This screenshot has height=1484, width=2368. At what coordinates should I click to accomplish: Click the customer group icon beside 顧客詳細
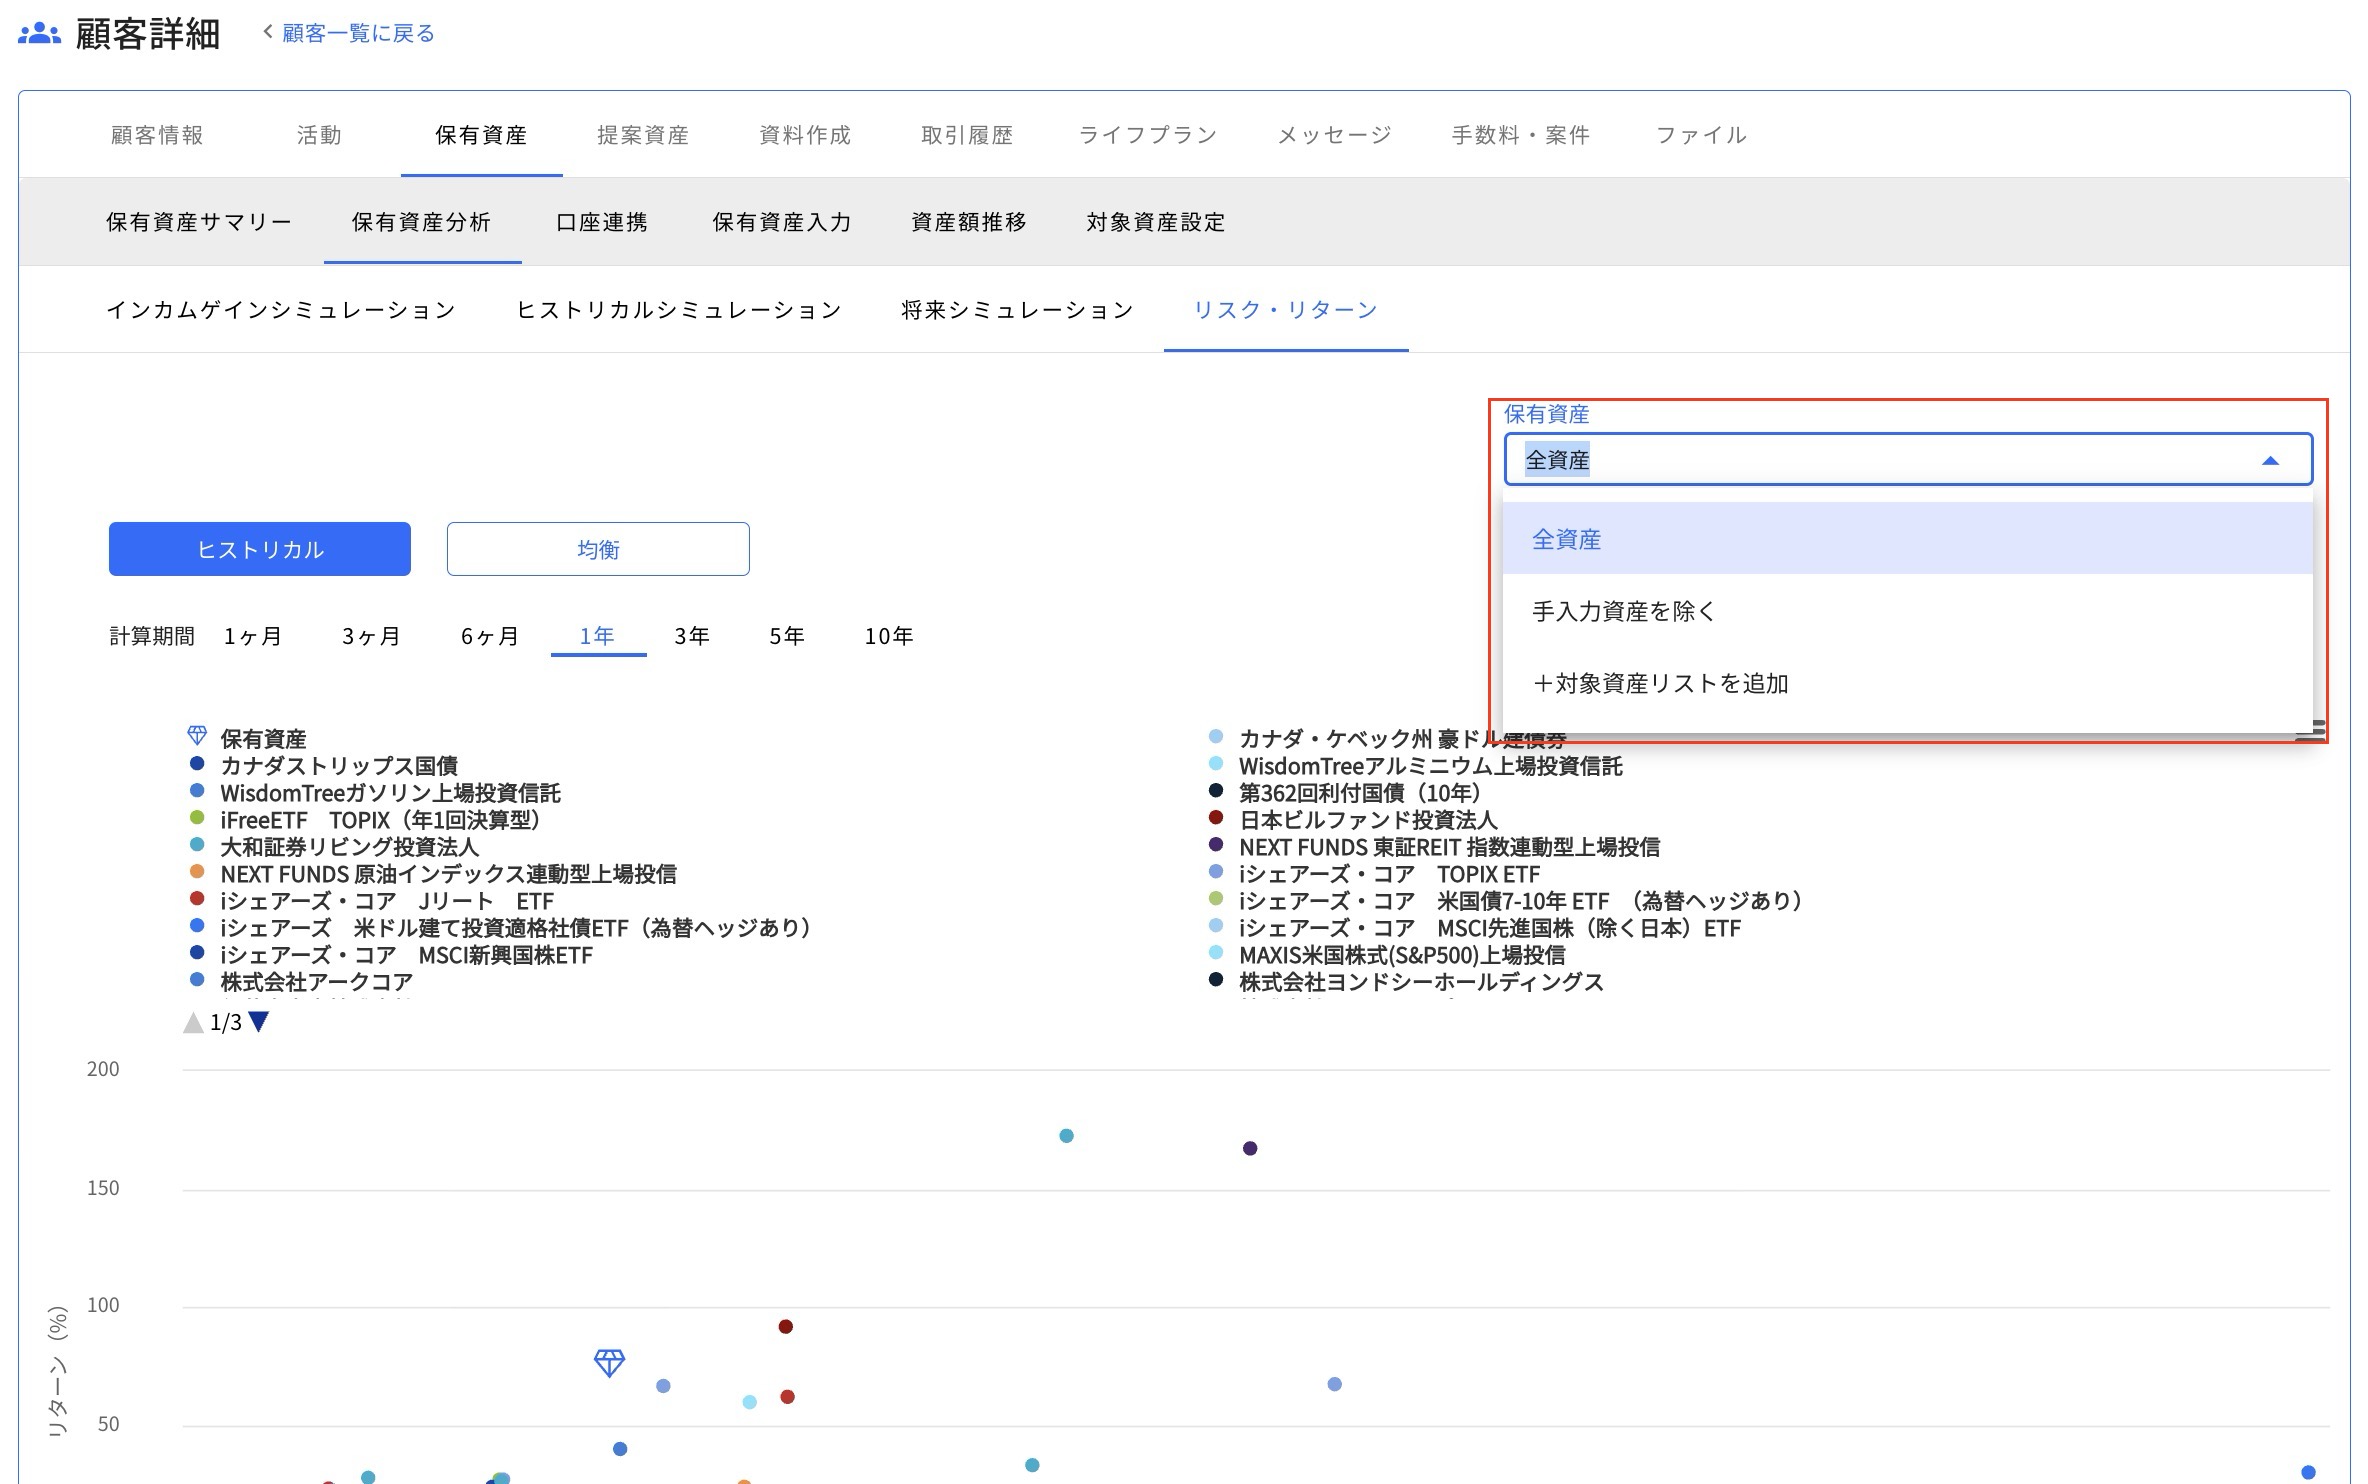coord(40,33)
